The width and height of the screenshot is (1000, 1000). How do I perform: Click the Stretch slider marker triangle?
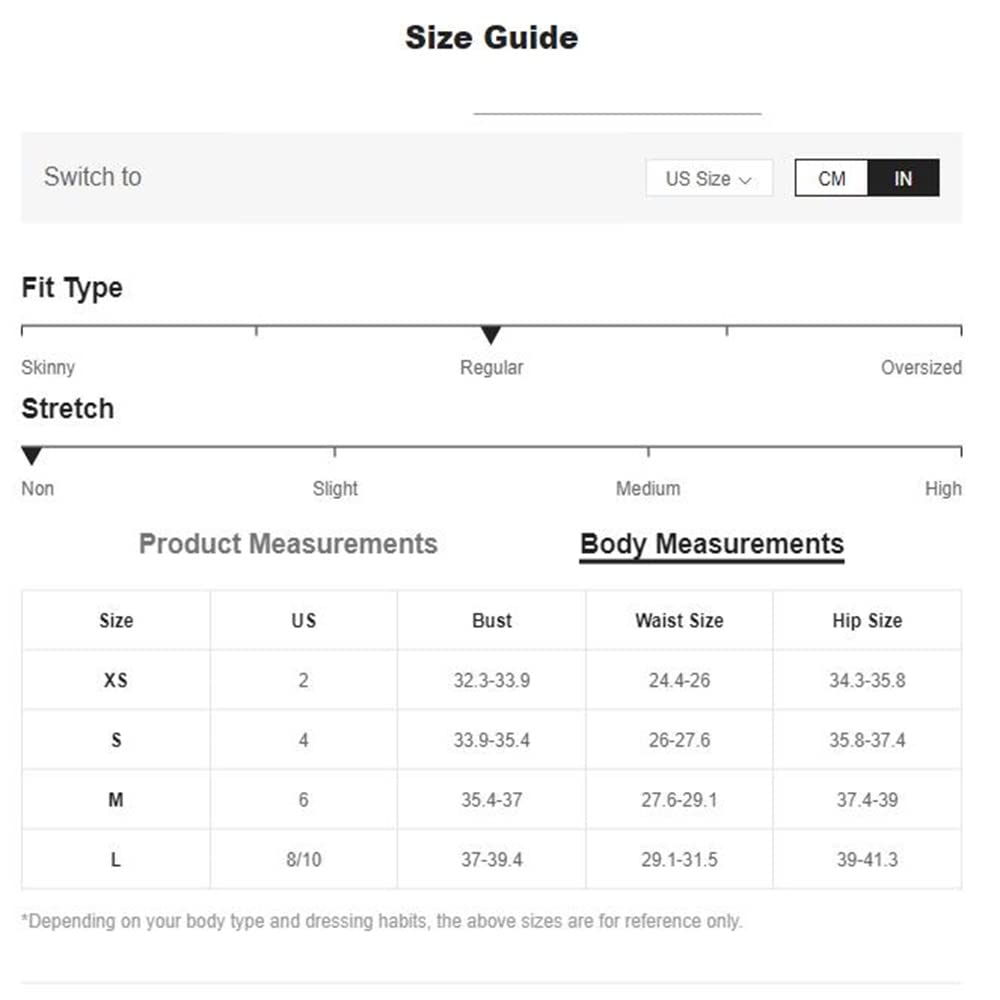(x=32, y=456)
